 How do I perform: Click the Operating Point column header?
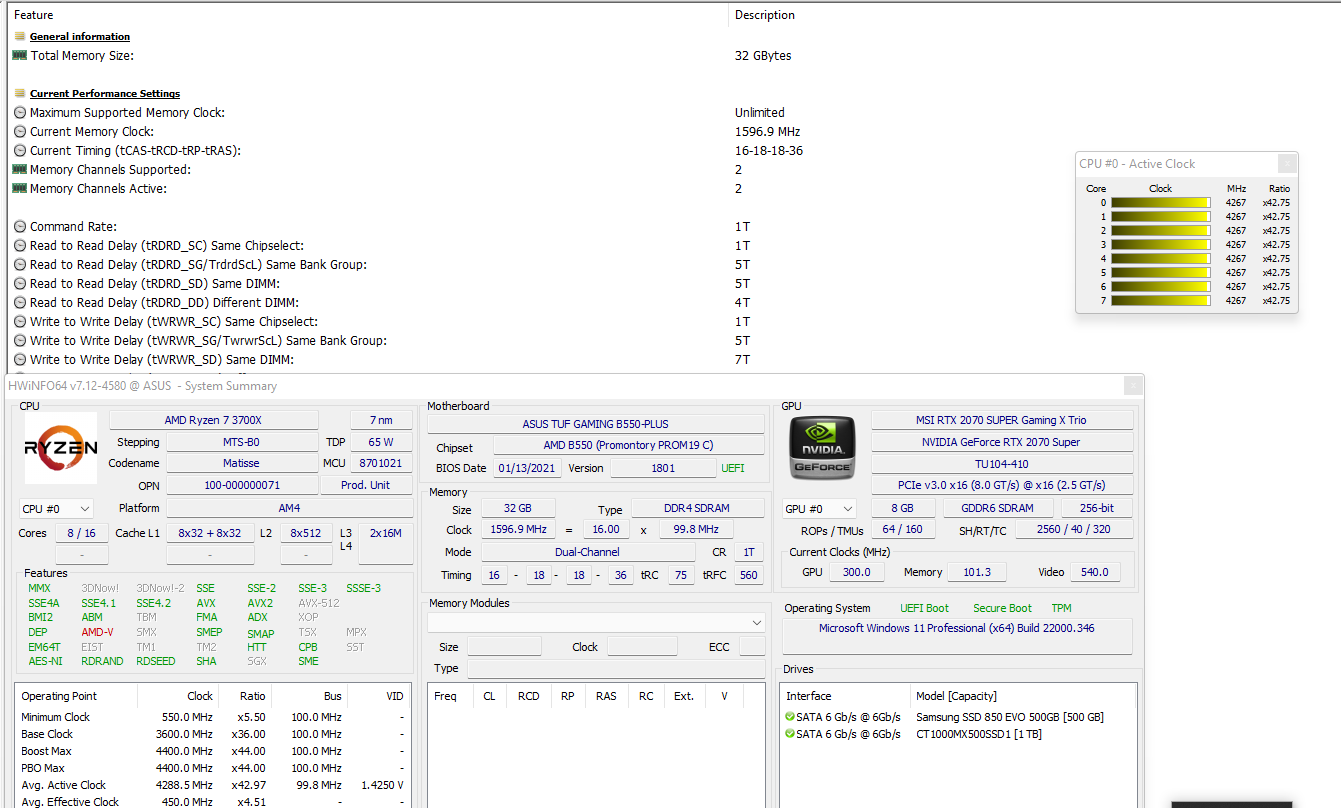click(60, 696)
